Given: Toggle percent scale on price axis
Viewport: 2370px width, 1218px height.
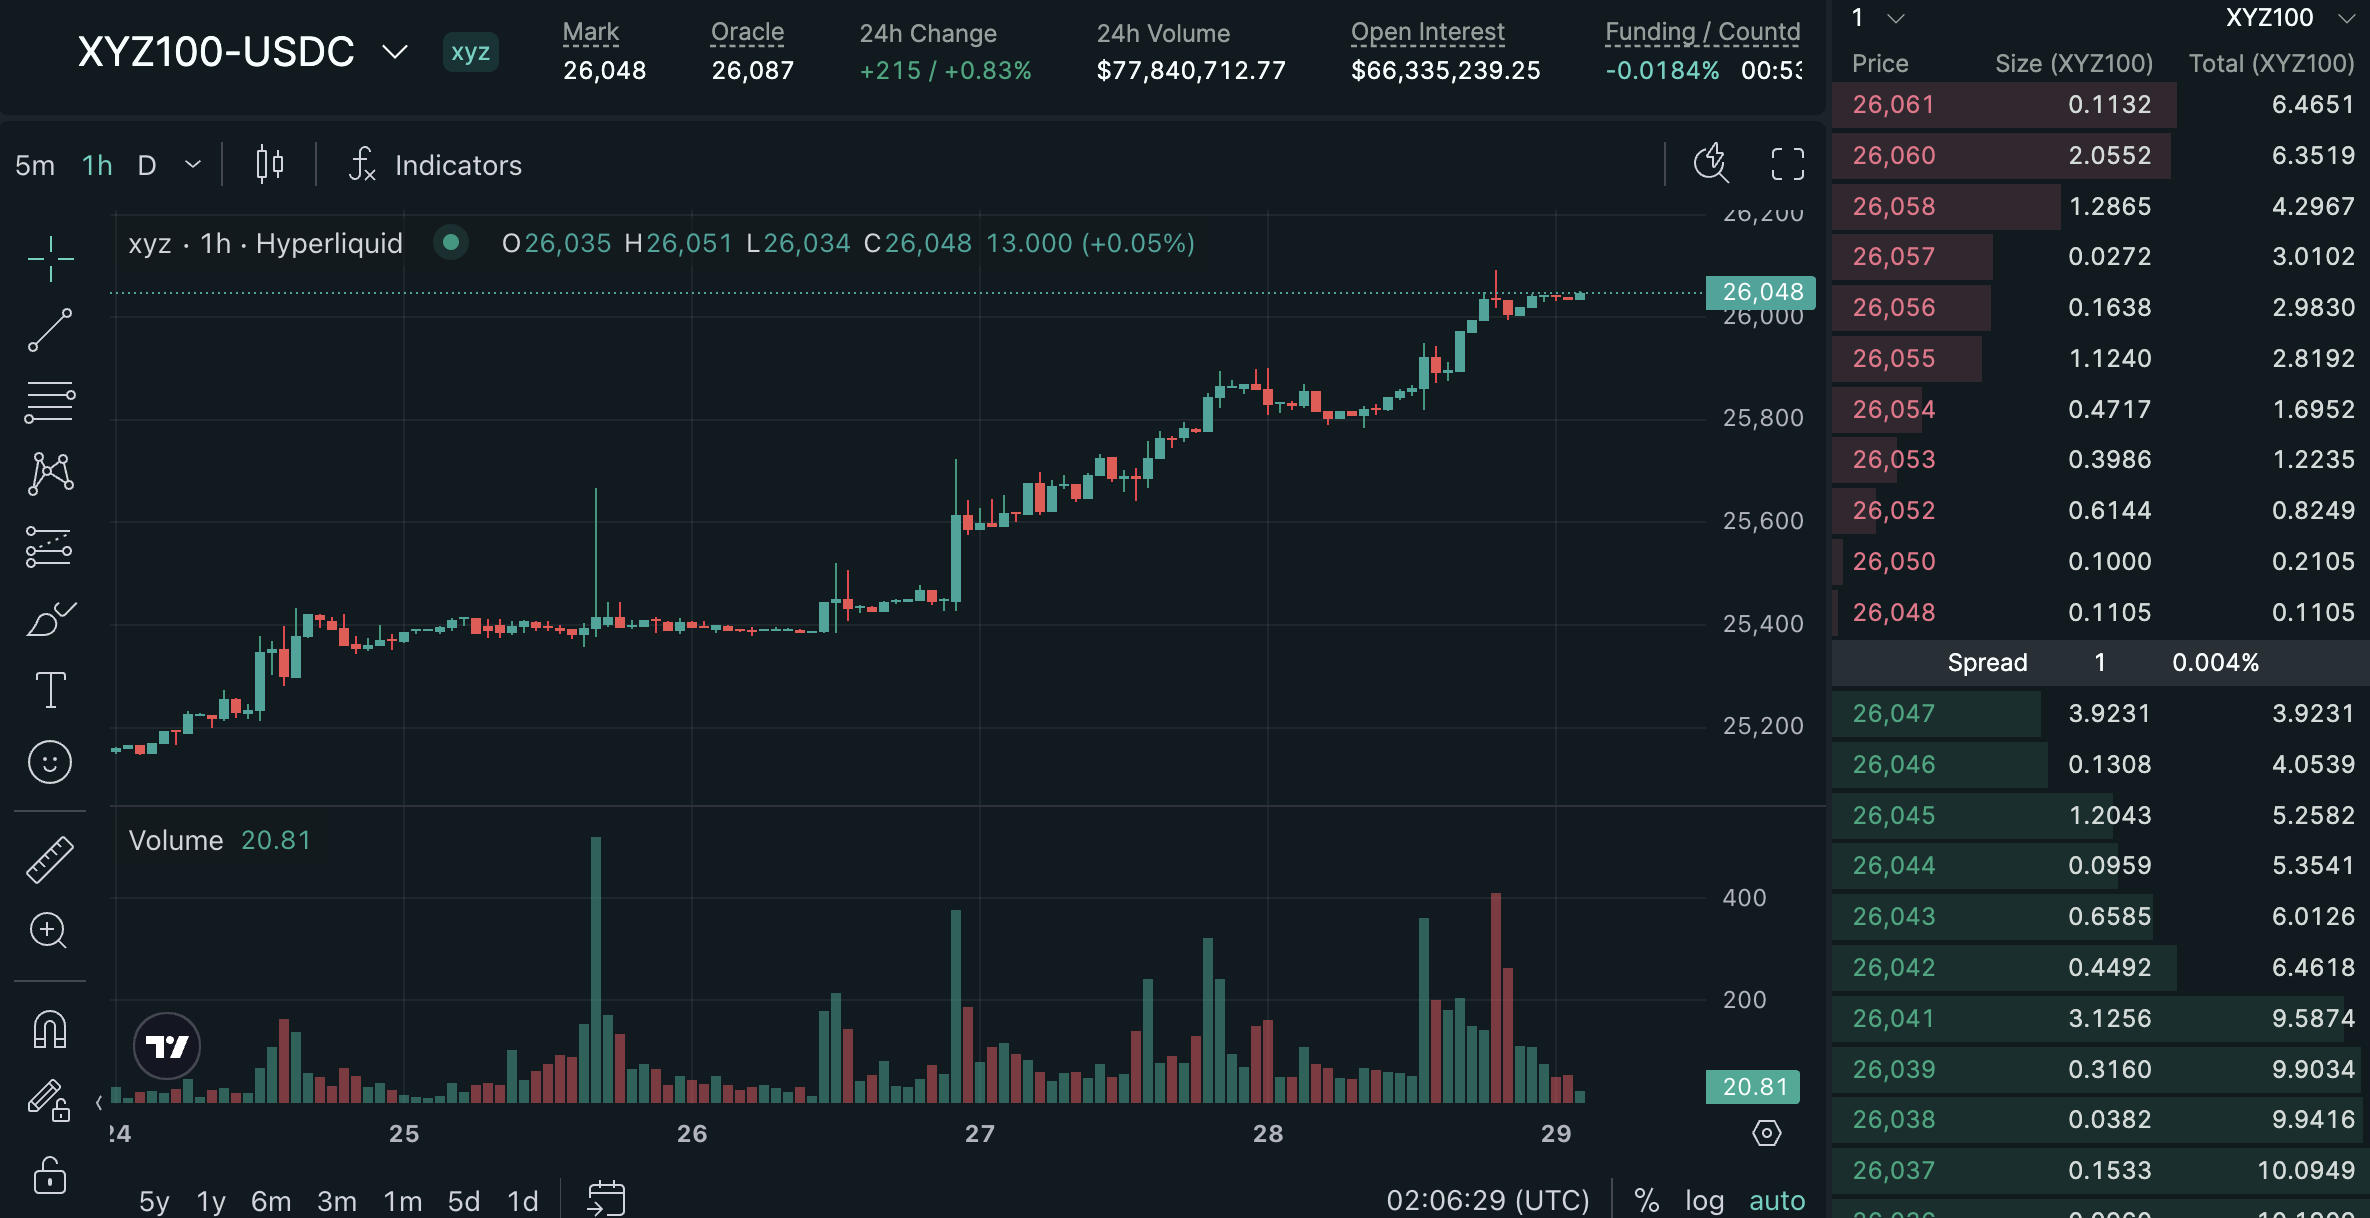Looking at the screenshot, I should coord(1646,1200).
